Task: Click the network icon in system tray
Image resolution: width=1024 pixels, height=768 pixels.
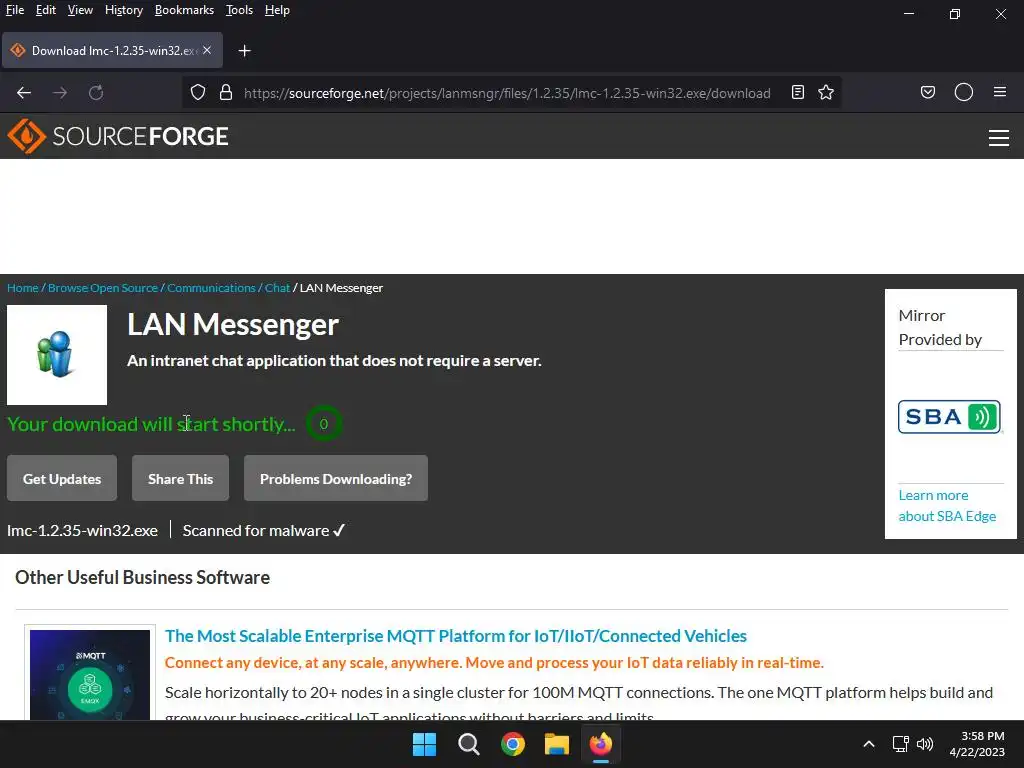Action: click(901, 744)
